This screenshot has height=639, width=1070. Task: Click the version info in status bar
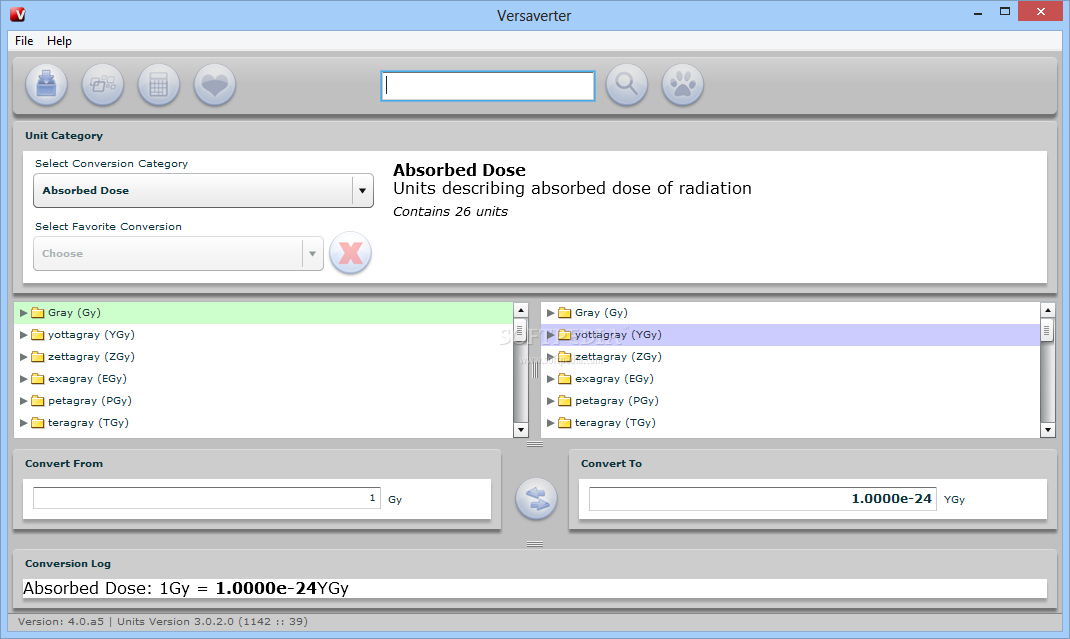[x=162, y=622]
